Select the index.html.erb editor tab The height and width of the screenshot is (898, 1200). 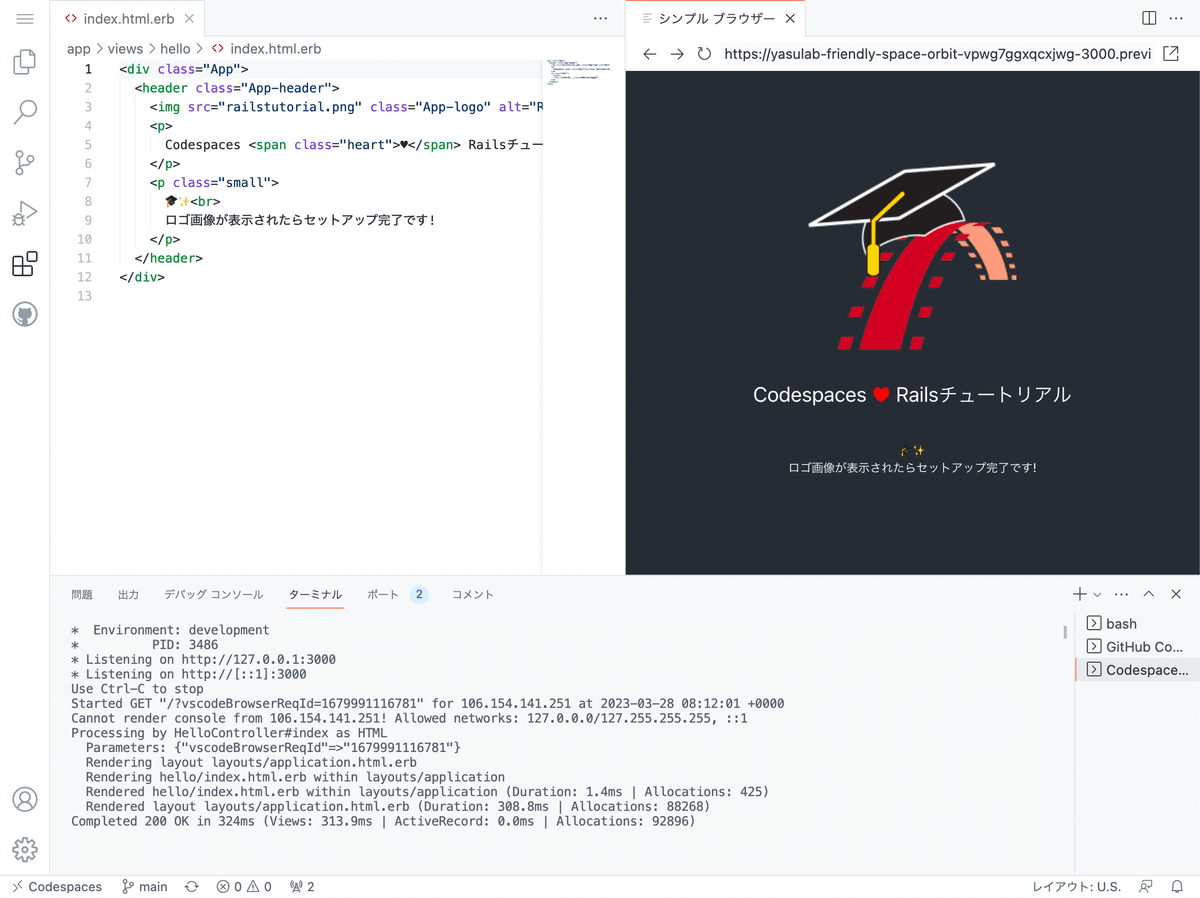click(x=128, y=18)
